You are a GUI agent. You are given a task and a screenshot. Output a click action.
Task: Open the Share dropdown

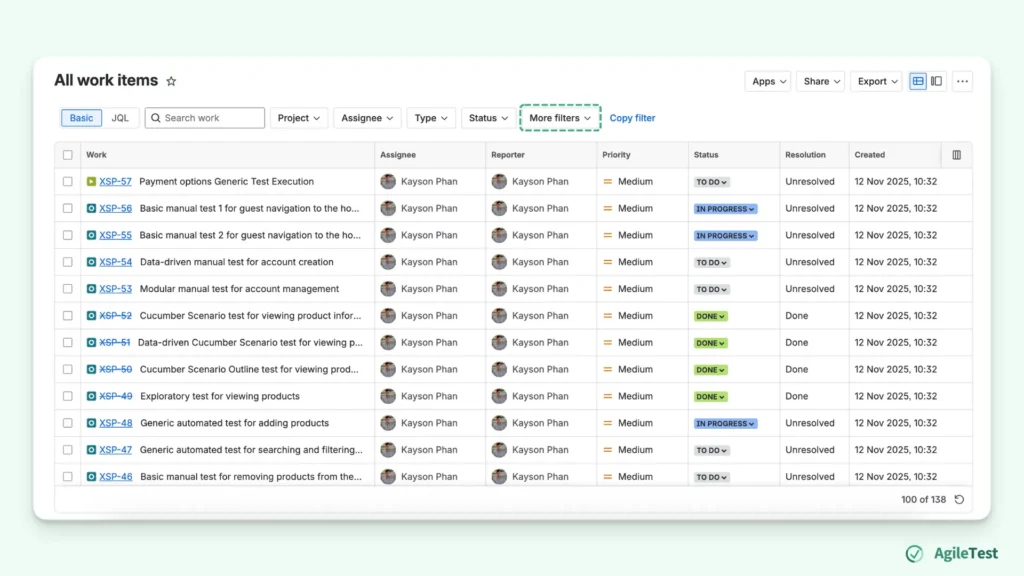pos(821,81)
